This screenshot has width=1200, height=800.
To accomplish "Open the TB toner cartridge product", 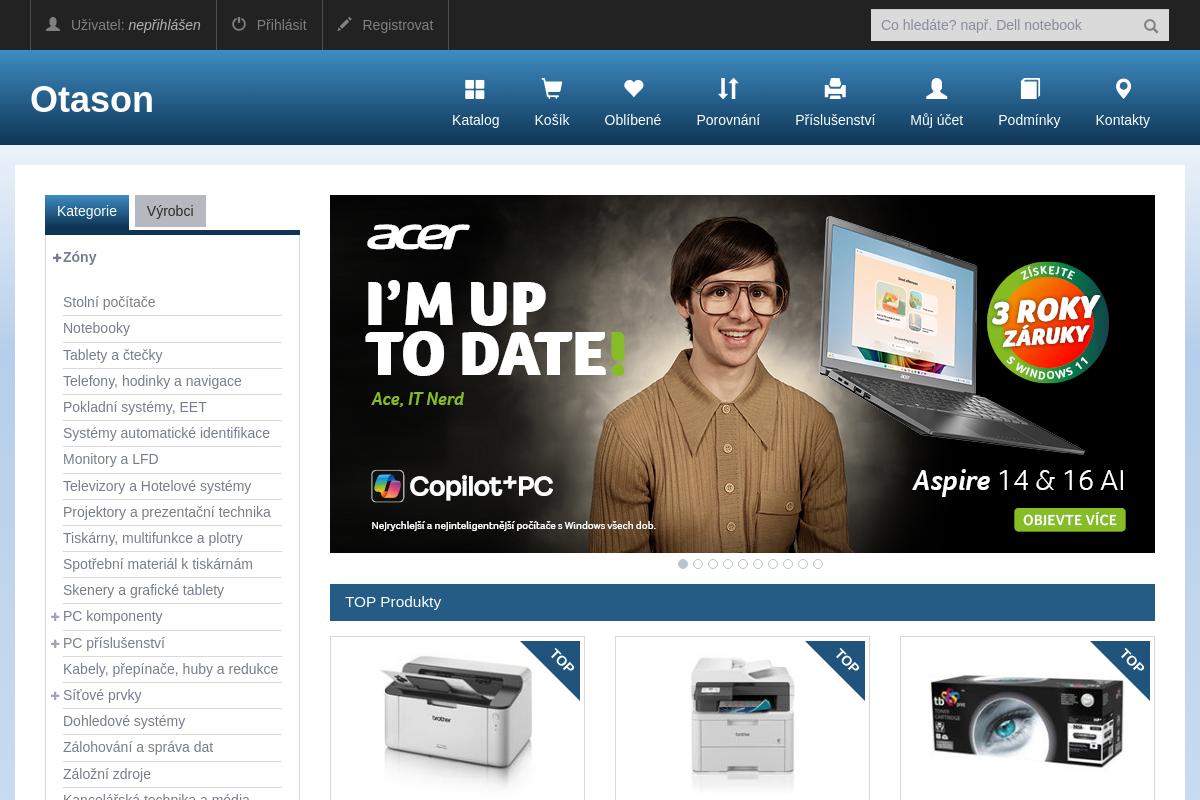I will (1027, 718).
